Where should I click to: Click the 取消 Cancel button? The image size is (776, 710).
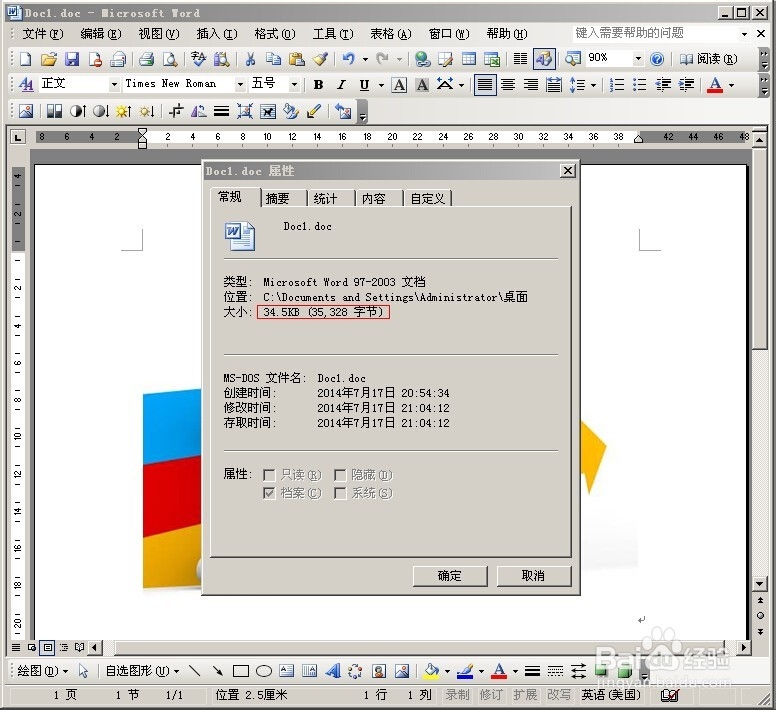534,576
